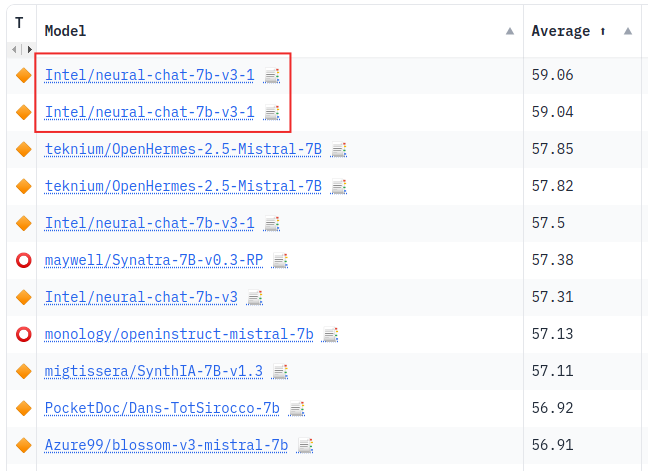Select average value 57.5

point(548,223)
